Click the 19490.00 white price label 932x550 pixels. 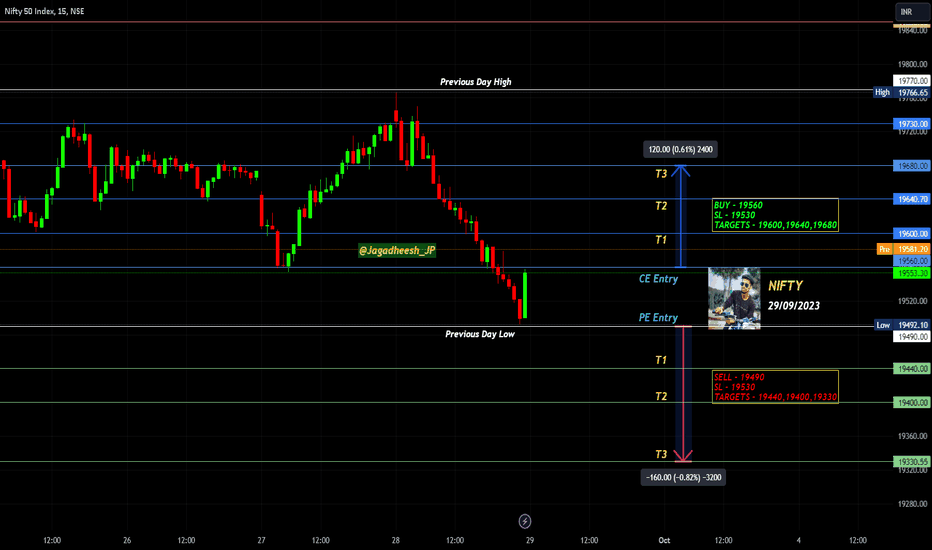911,337
